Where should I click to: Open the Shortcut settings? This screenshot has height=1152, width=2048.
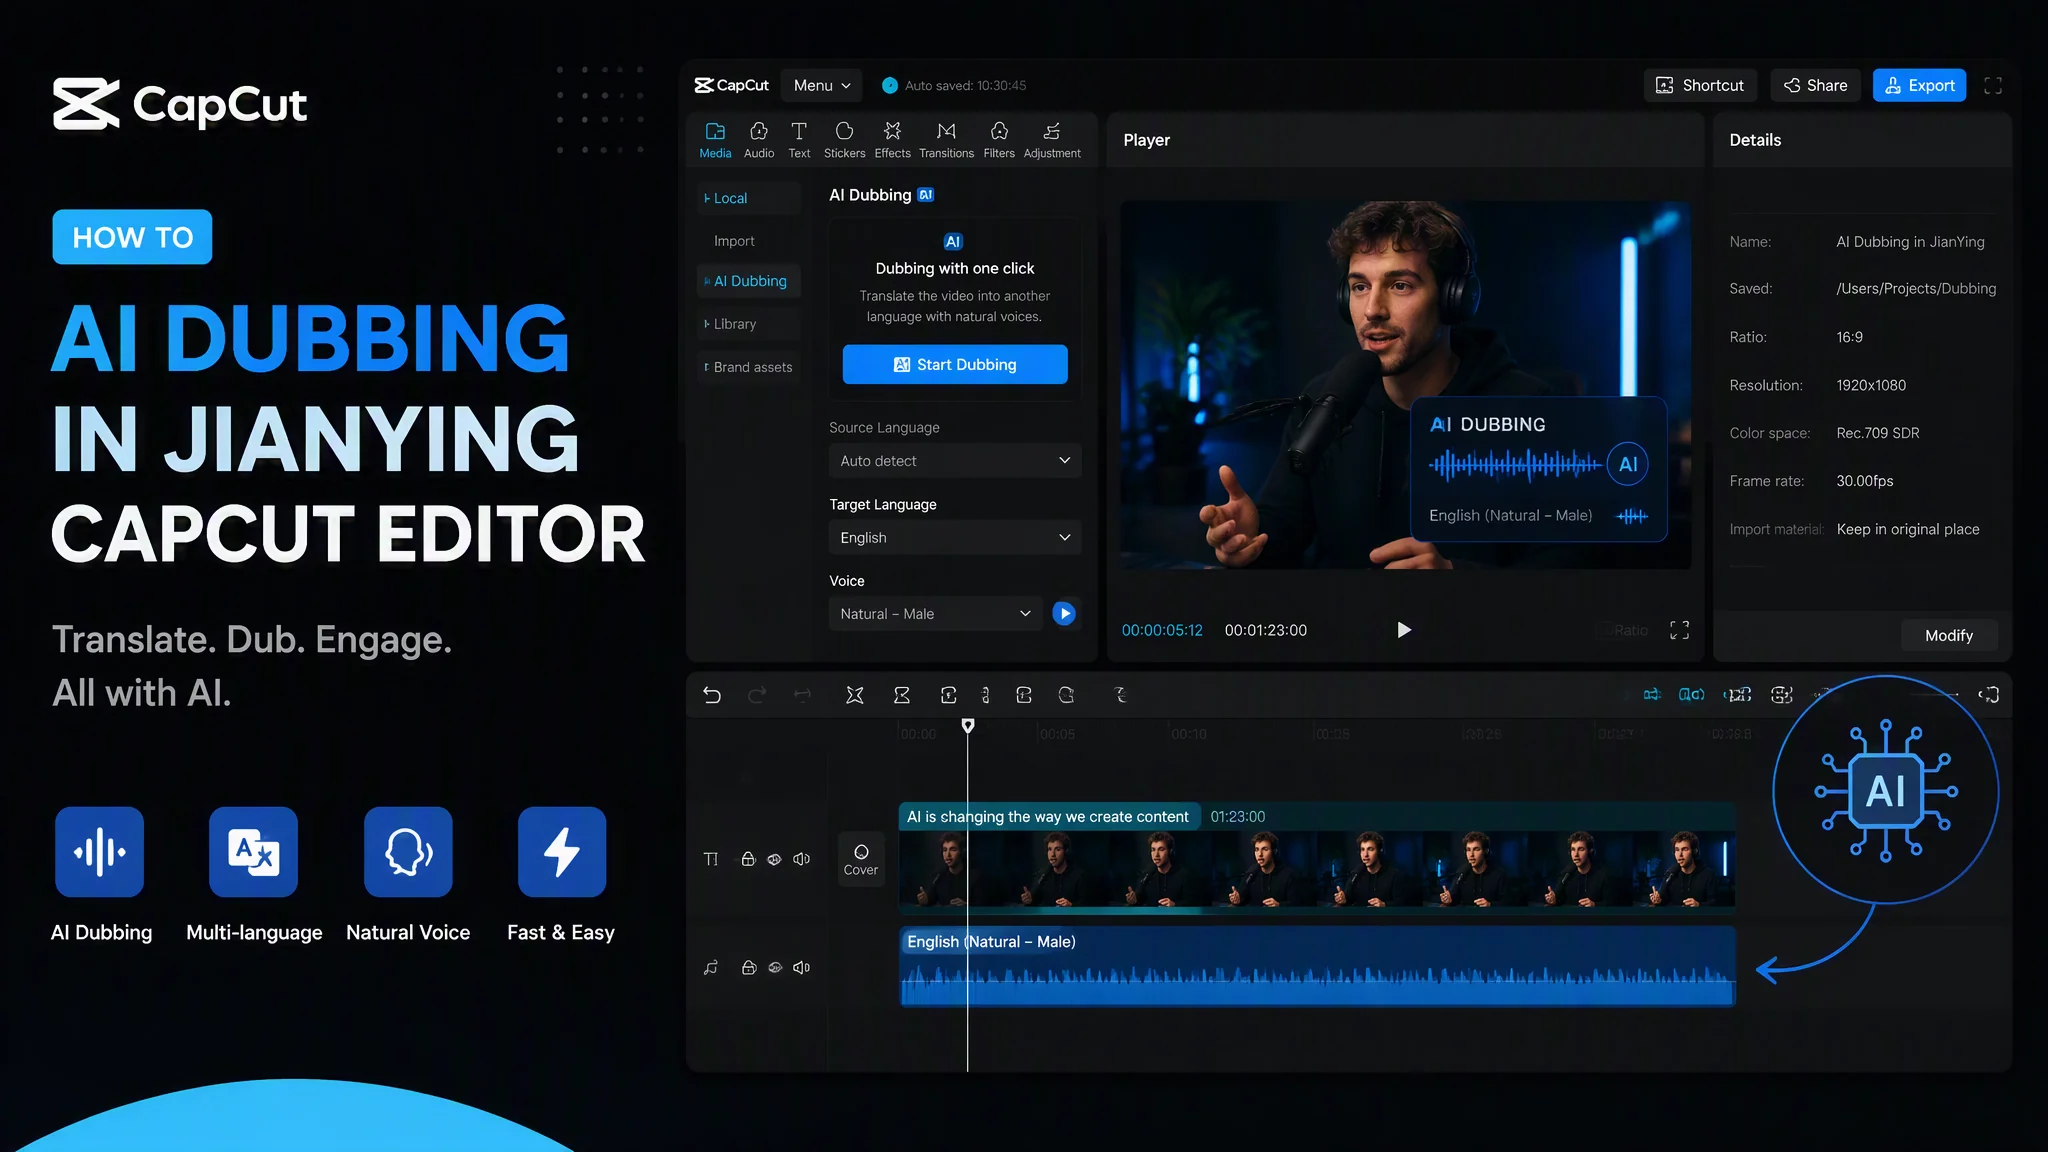pyautogui.click(x=1700, y=86)
